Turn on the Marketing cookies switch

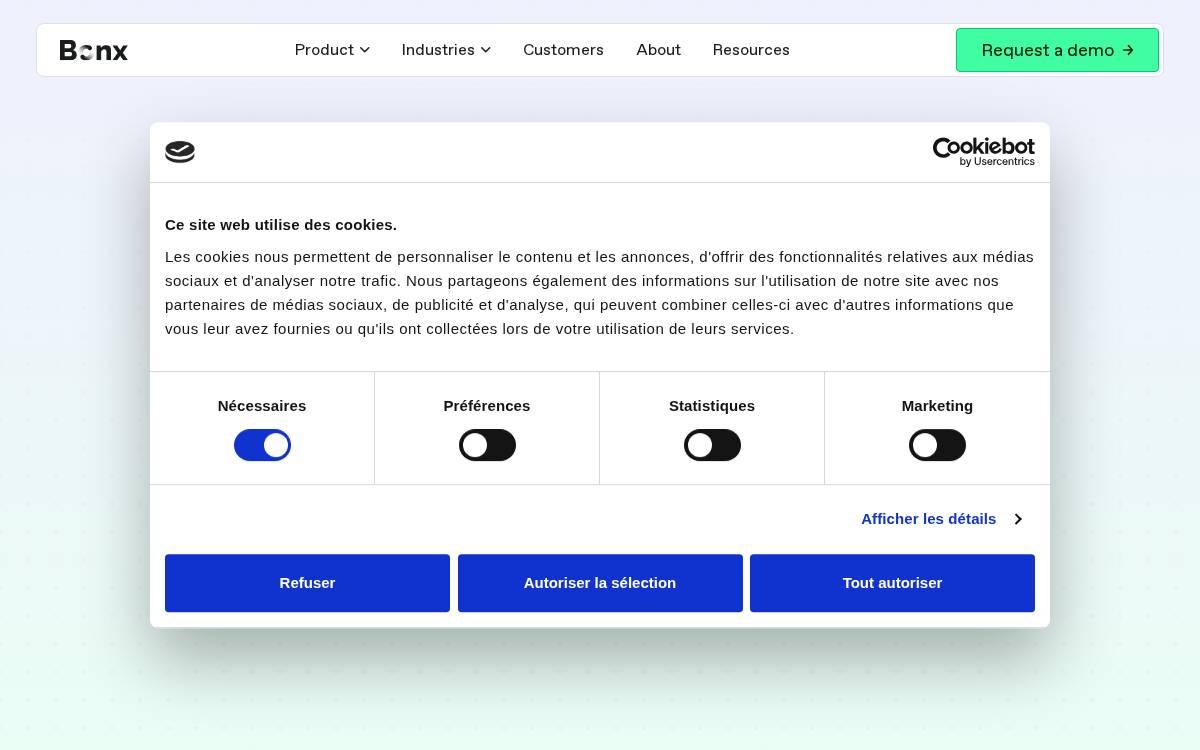coord(937,445)
